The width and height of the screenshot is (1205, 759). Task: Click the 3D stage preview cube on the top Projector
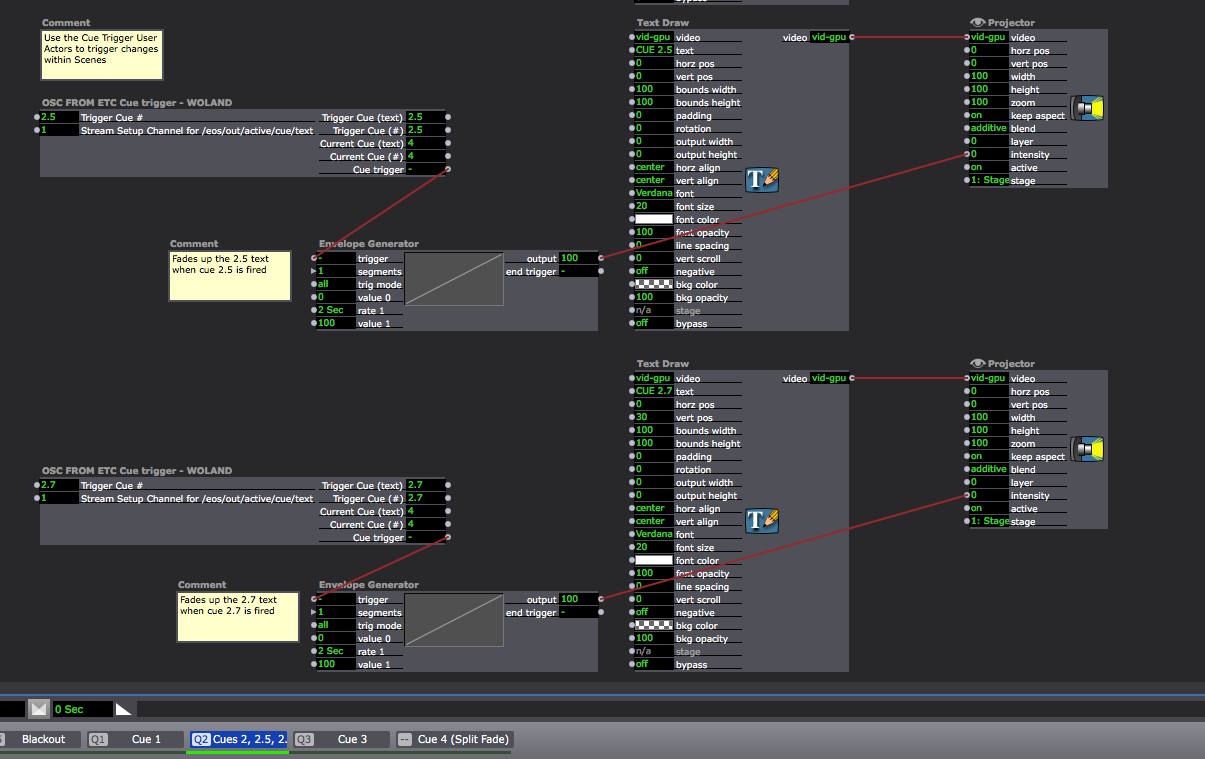click(x=1087, y=107)
